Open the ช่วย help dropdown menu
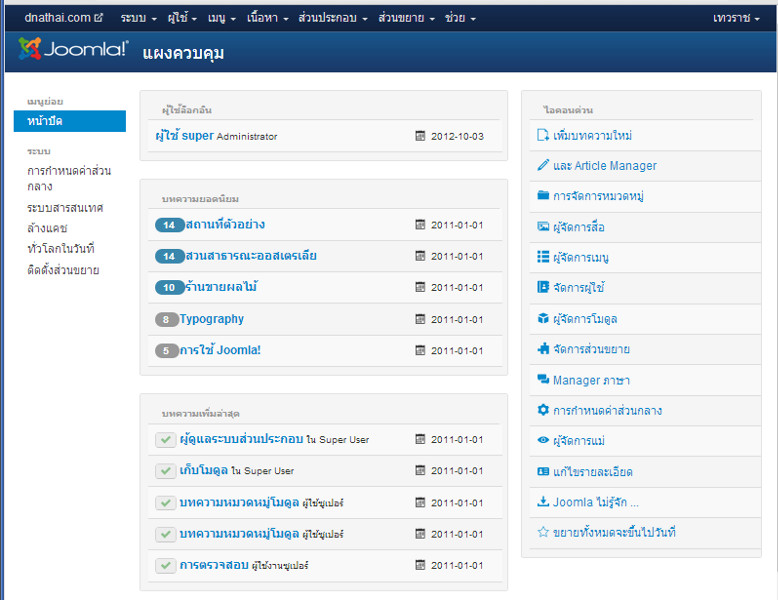 pos(460,18)
